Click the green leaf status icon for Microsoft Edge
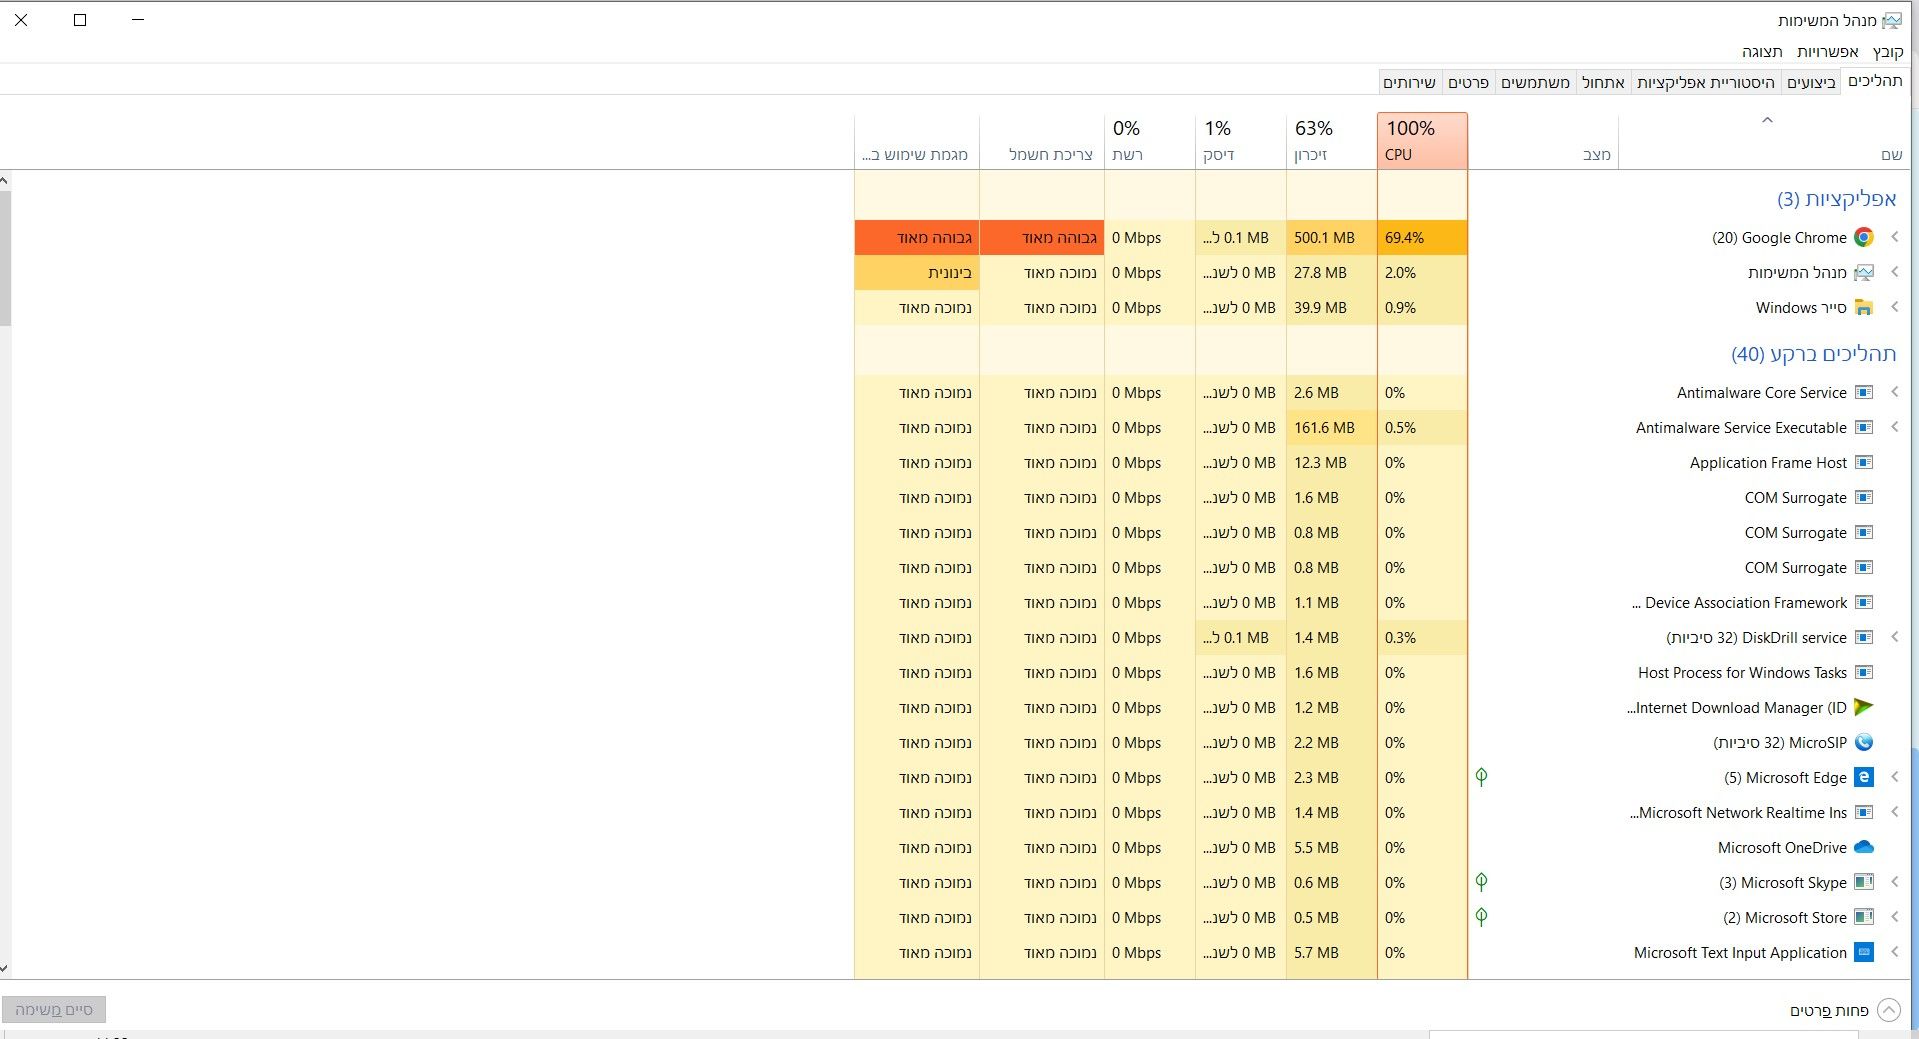Viewport: 1919px width, 1039px height. click(1481, 776)
